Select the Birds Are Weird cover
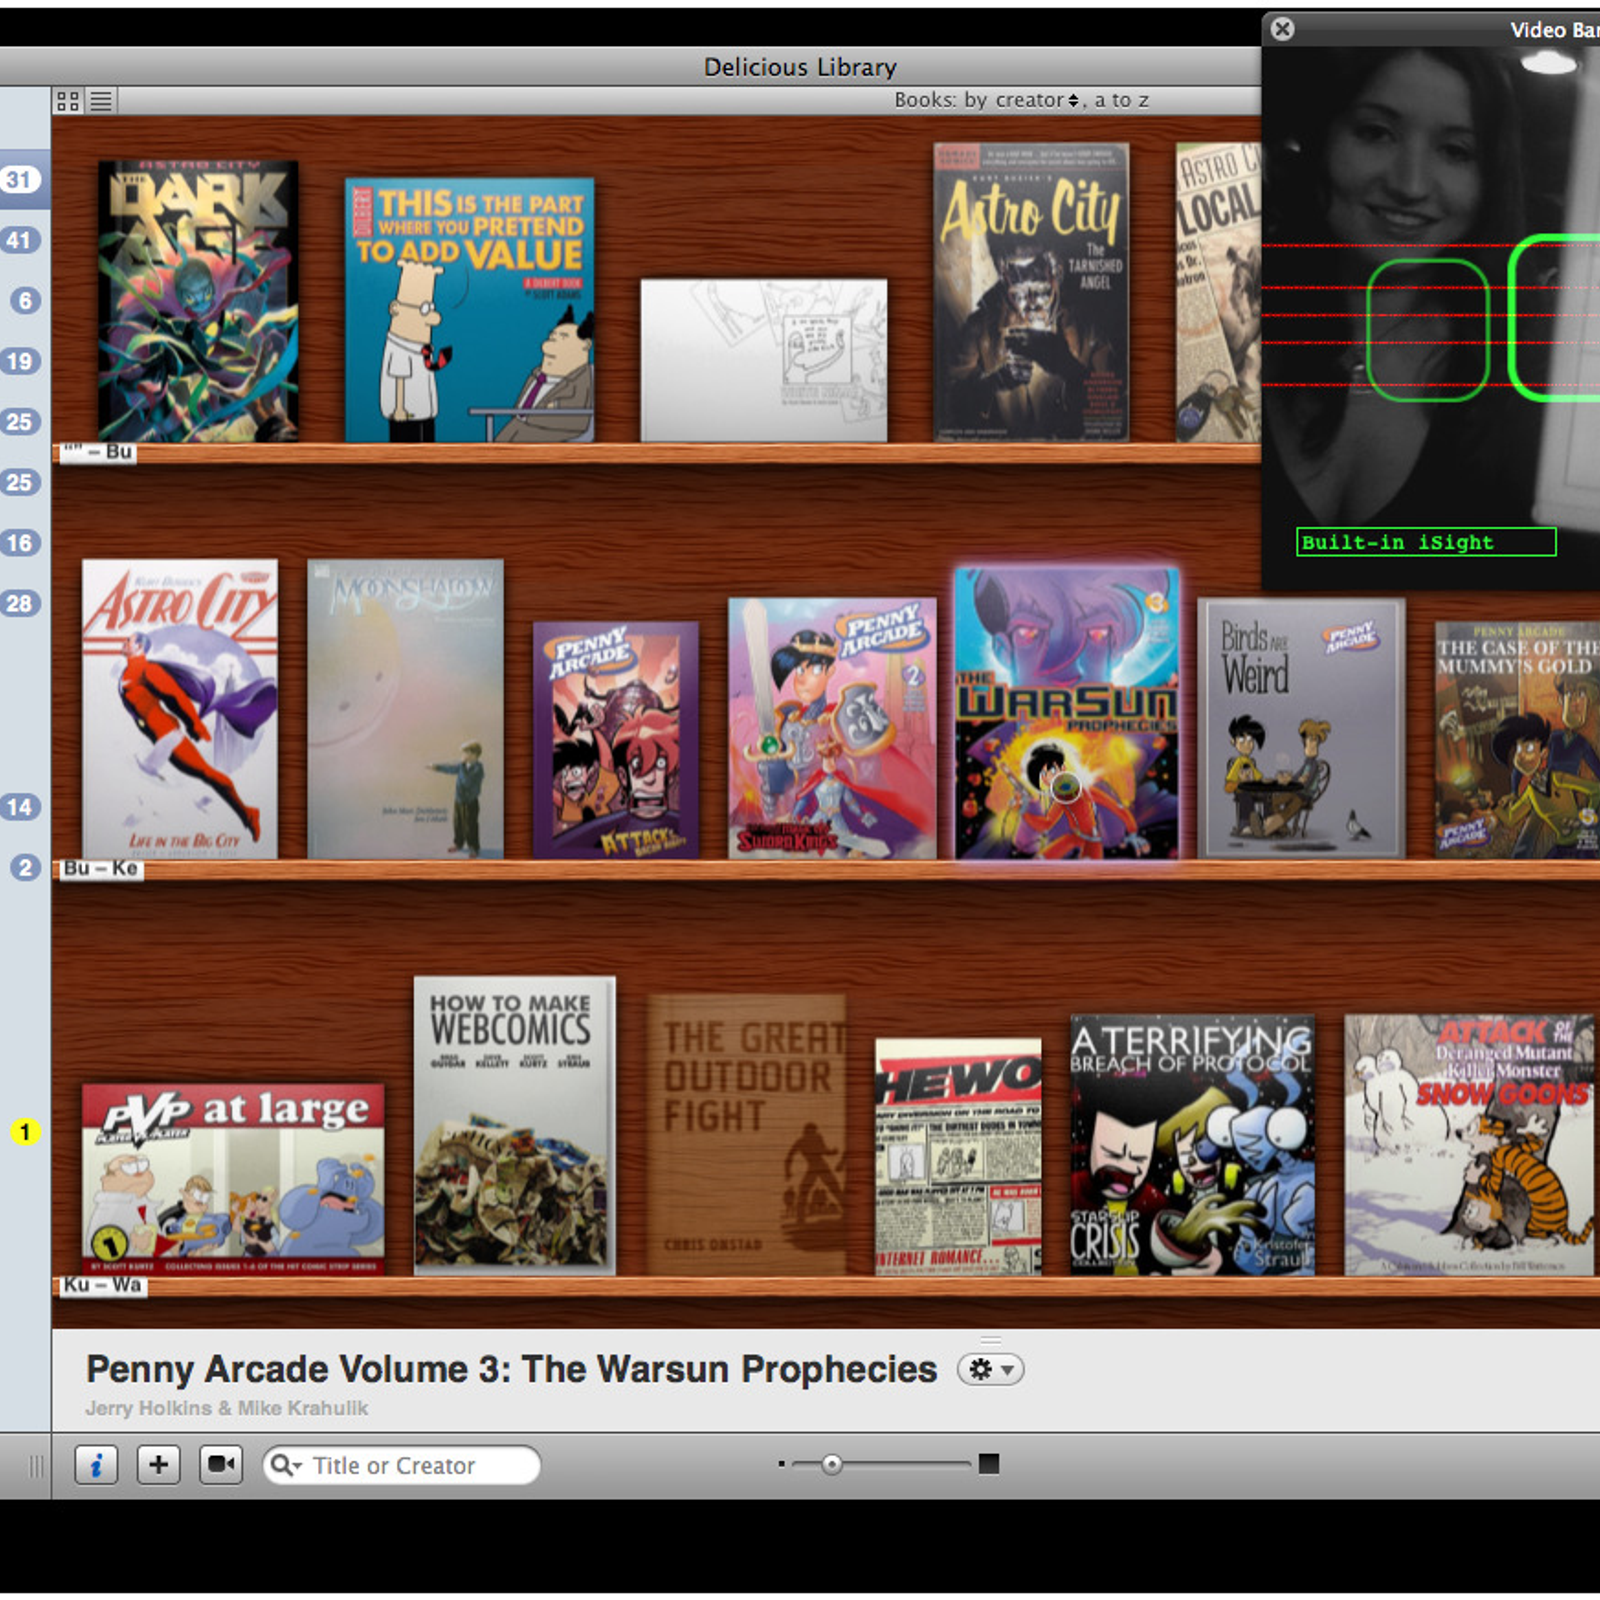 pyautogui.click(x=1302, y=728)
